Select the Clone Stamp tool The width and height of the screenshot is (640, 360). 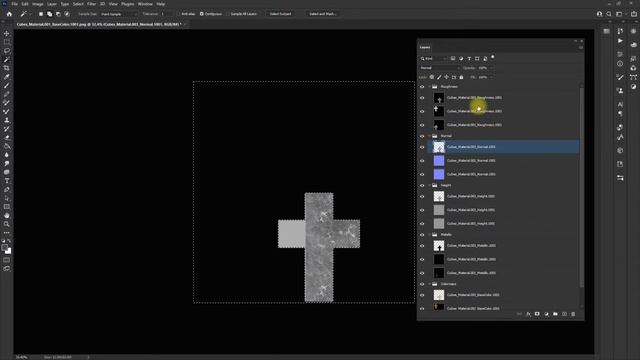tap(7, 120)
